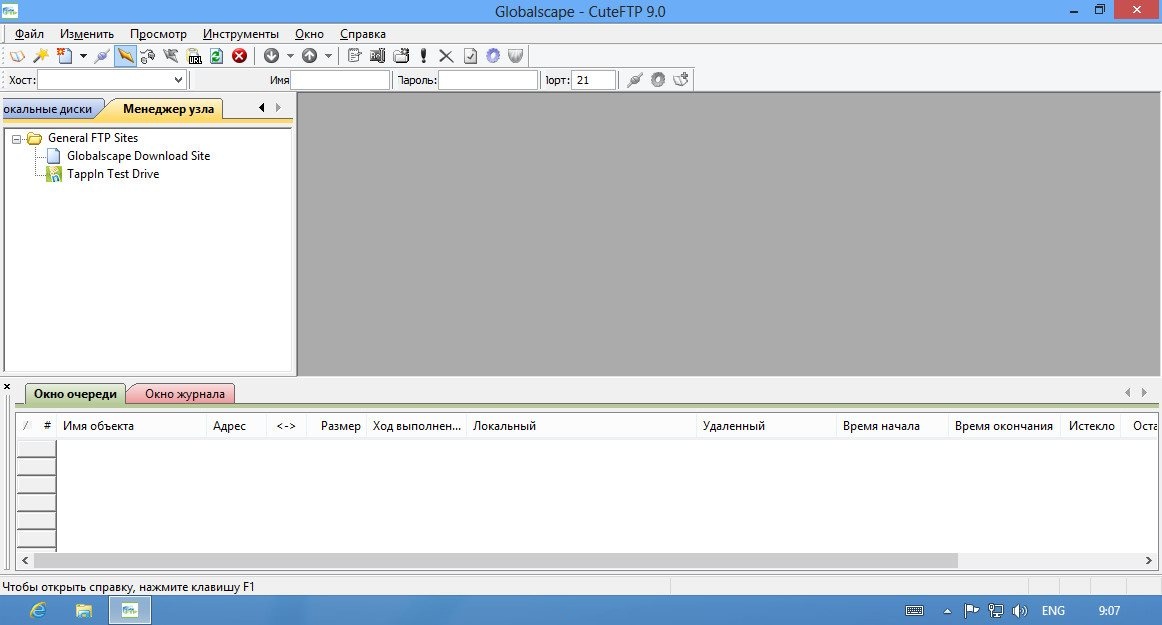Screen dimensions: 1162x625
Task: Switch to the Окно журнала tab
Action: pos(185,394)
